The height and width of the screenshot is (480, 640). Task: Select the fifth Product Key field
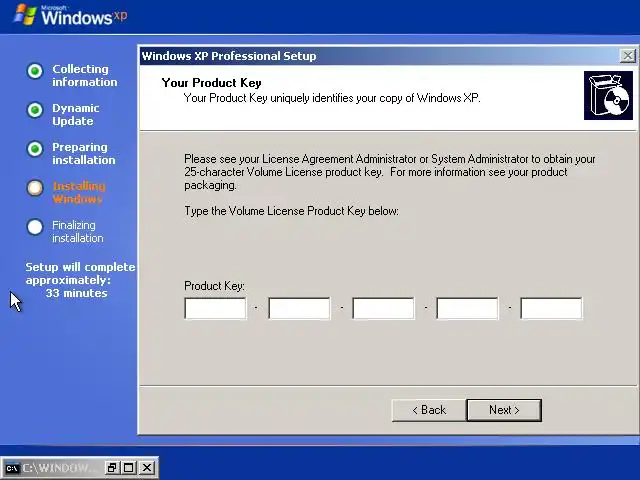tap(551, 308)
